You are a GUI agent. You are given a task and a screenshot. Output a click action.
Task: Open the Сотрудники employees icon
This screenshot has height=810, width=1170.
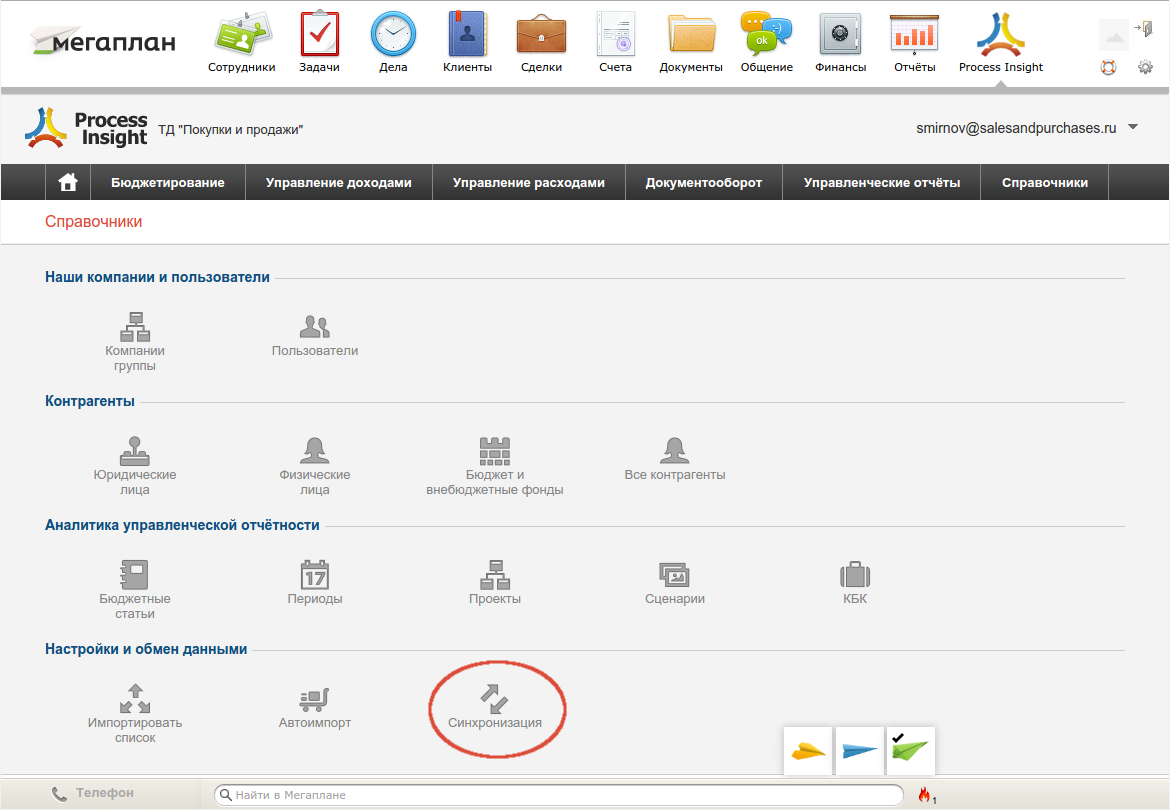pyautogui.click(x=241, y=34)
